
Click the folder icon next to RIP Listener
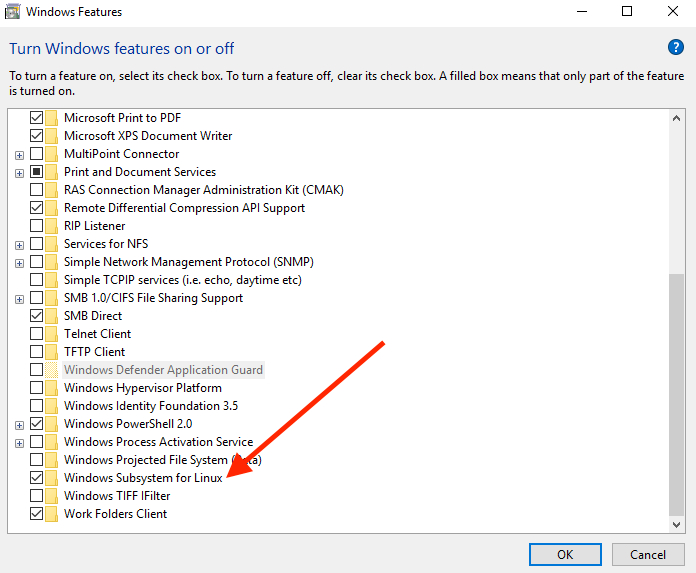[51, 226]
